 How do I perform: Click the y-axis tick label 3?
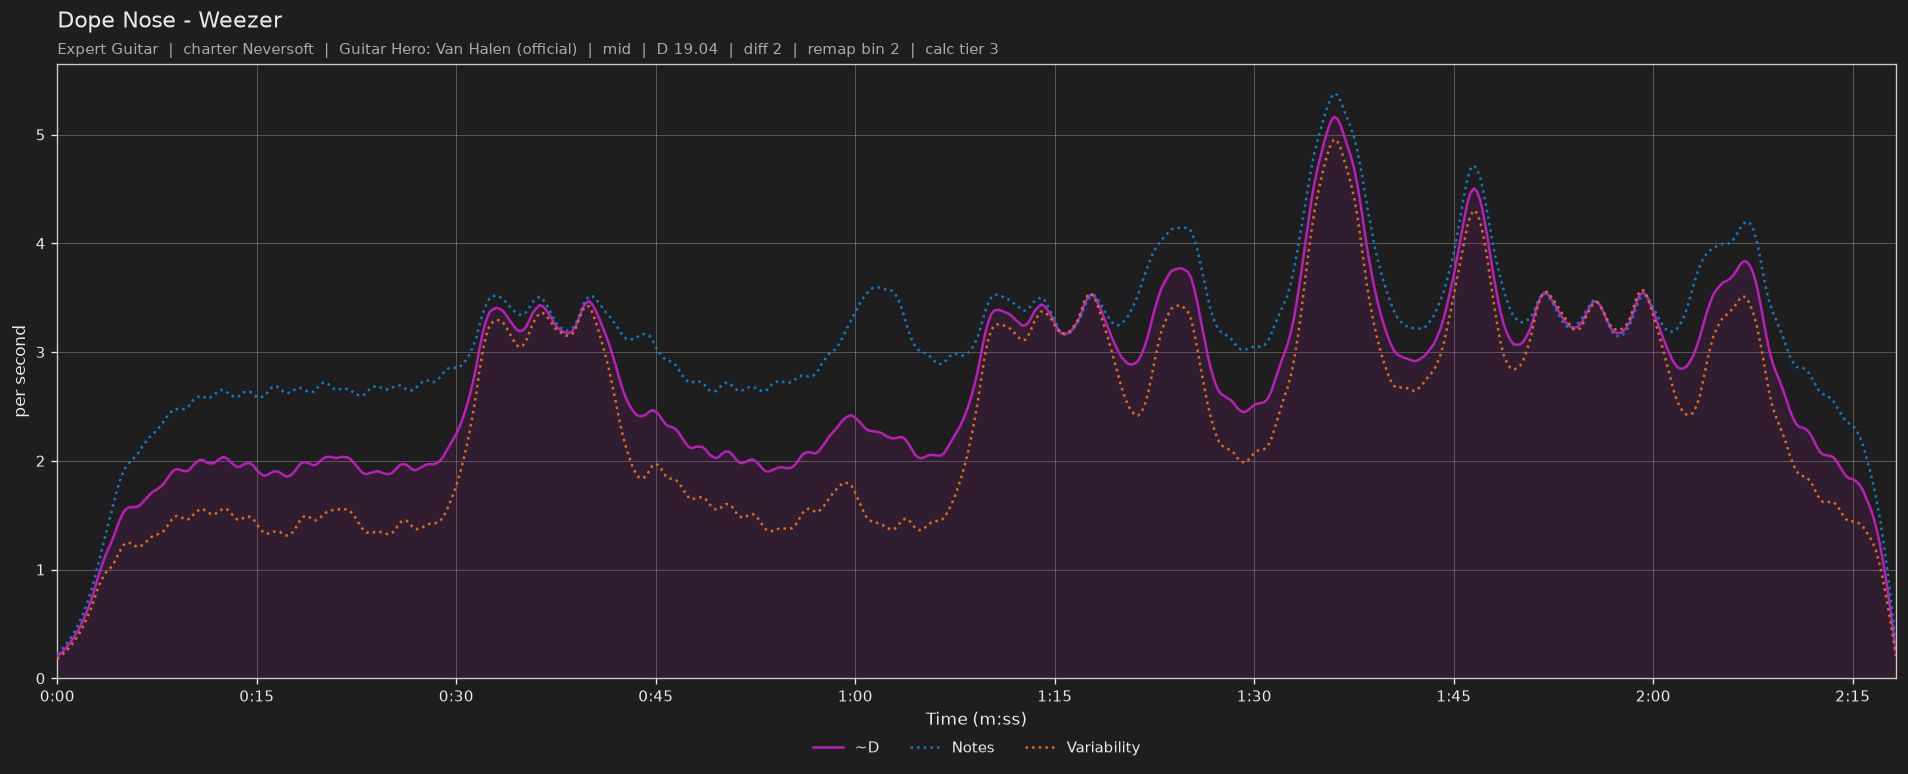click(x=43, y=353)
